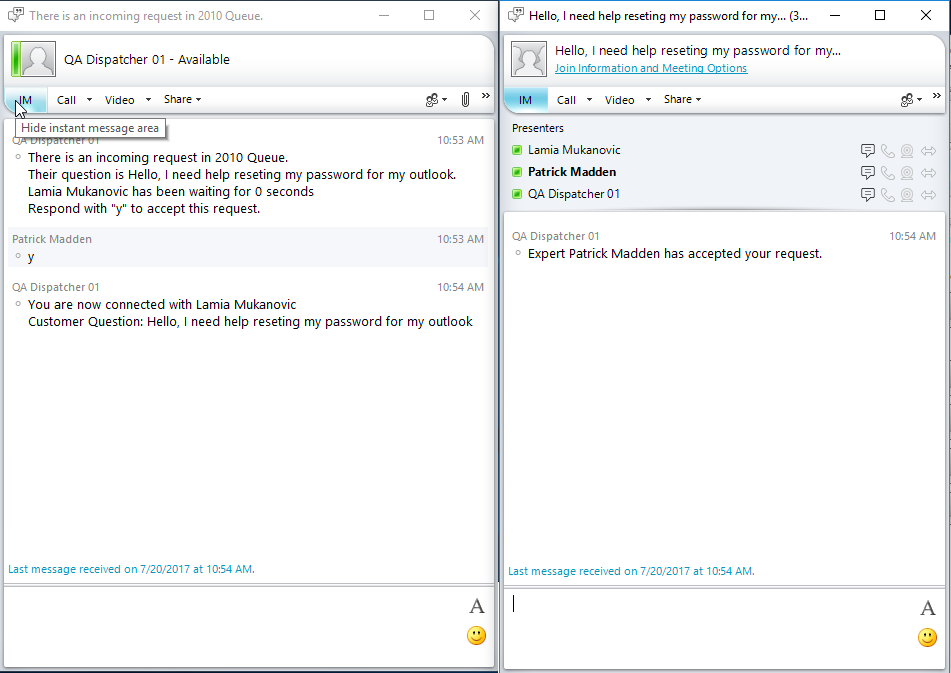Click IM icon for QA Dispatcher 01
Screen dimensions: 951x673
point(868,194)
